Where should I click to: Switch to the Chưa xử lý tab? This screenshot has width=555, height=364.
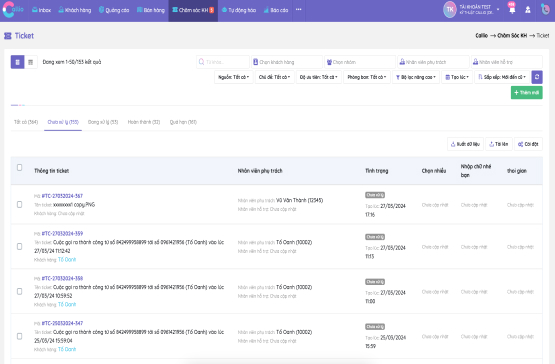click(x=63, y=122)
